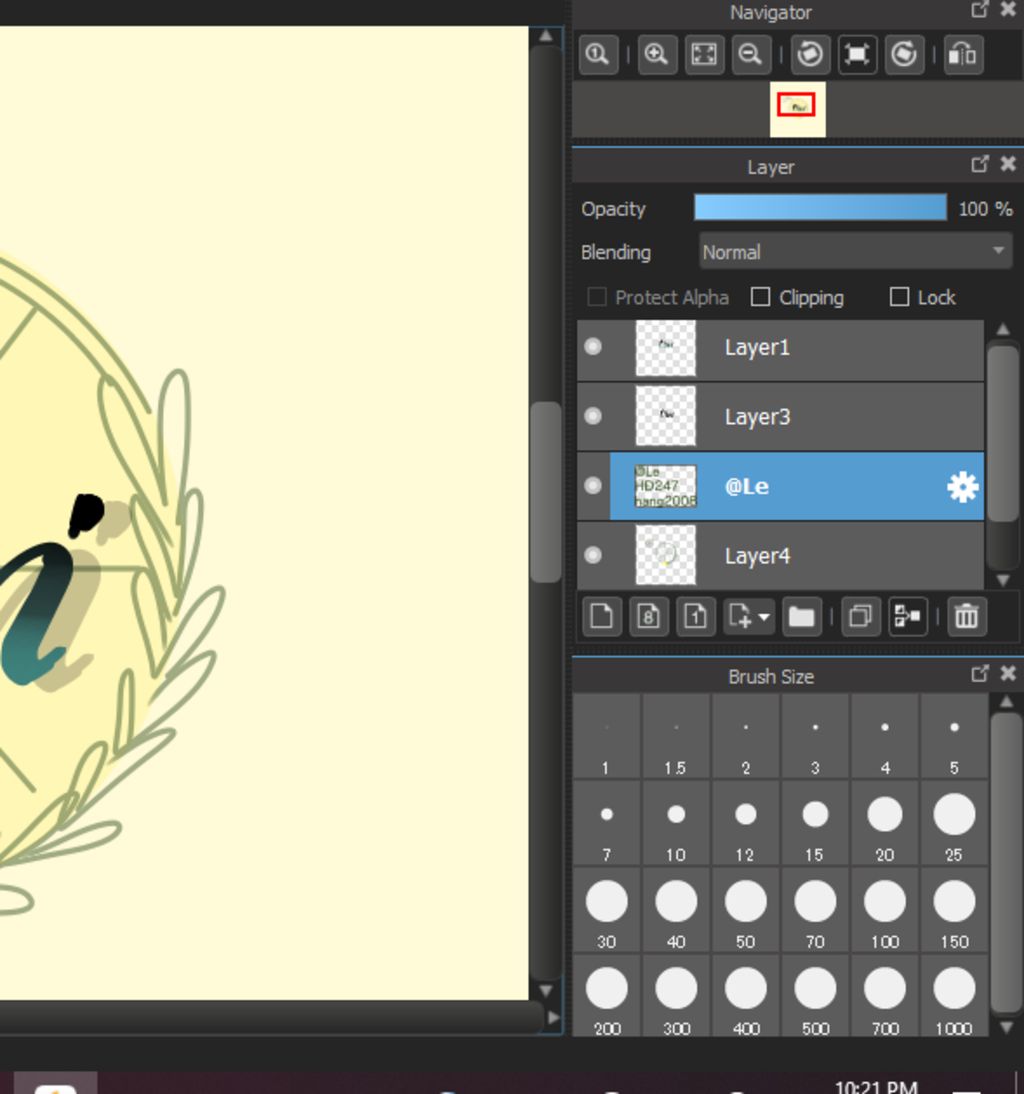Add a new 1-bit layer
This screenshot has width=1024, height=1094.
pyautogui.click(x=695, y=617)
